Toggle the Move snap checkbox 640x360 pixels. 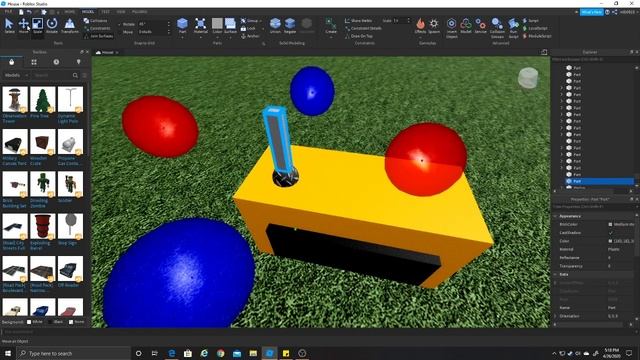(120, 31)
